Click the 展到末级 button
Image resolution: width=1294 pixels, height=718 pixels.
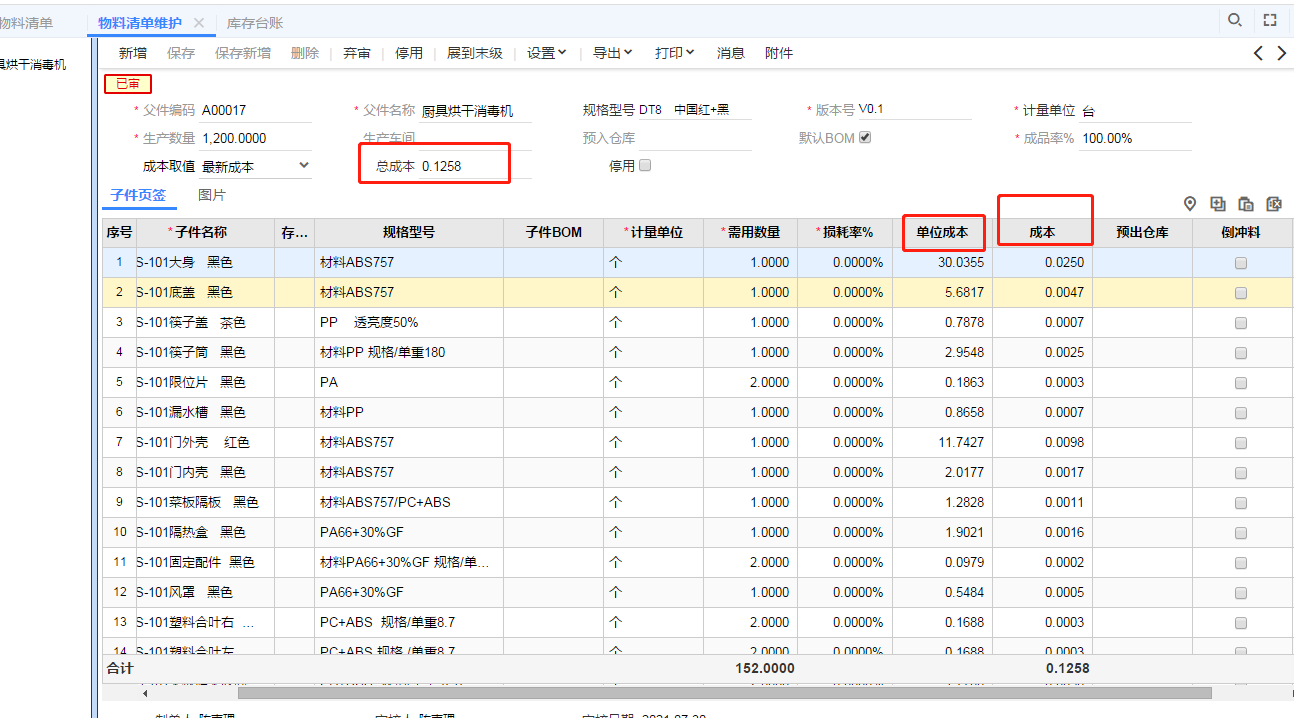tap(475, 53)
